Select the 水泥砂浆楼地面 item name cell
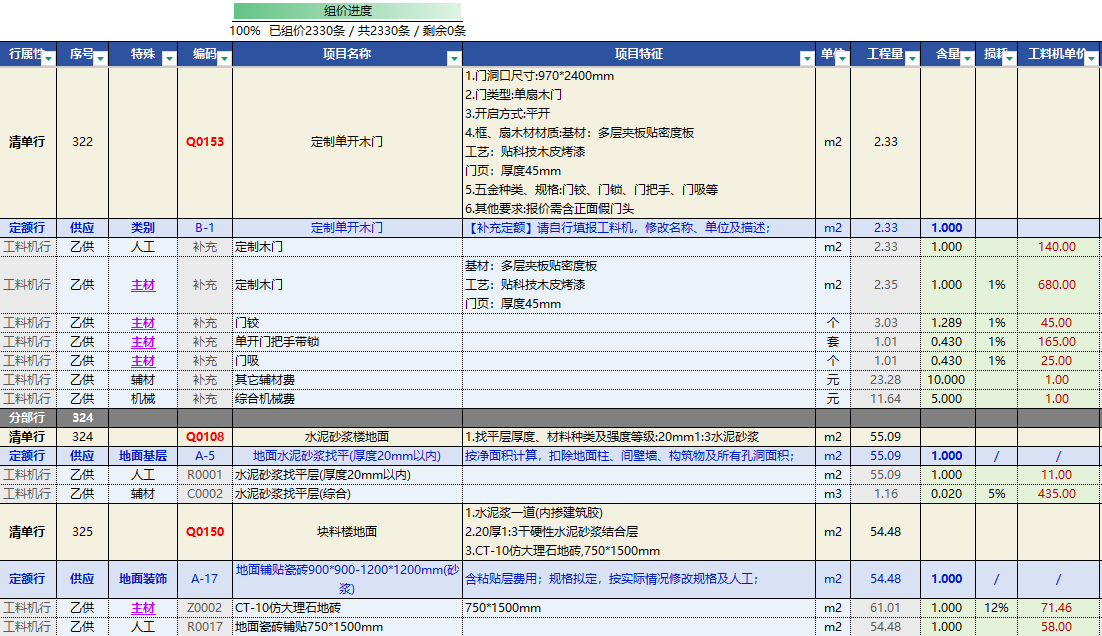The width and height of the screenshot is (1102, 636). pos(347,437)
